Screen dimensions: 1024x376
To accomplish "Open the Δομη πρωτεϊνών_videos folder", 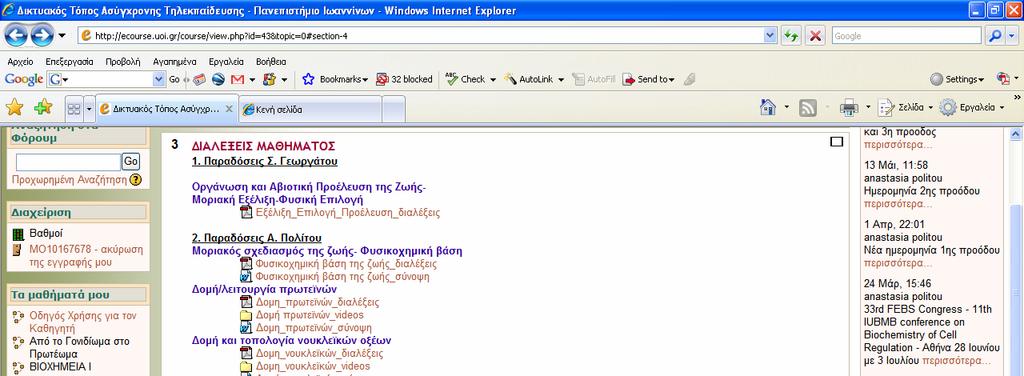I will tap(310, 315).
